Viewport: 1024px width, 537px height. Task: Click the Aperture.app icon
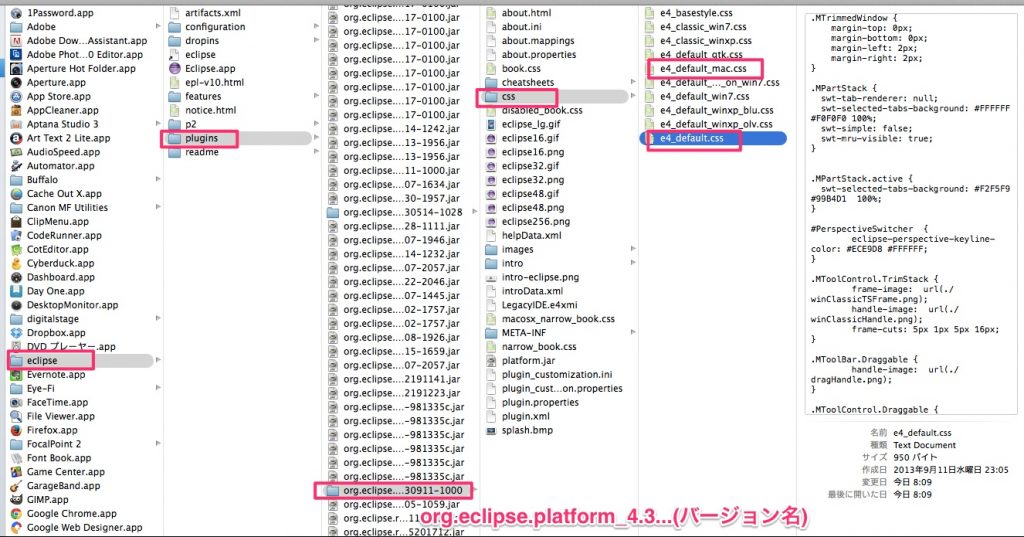click(16, 82)
